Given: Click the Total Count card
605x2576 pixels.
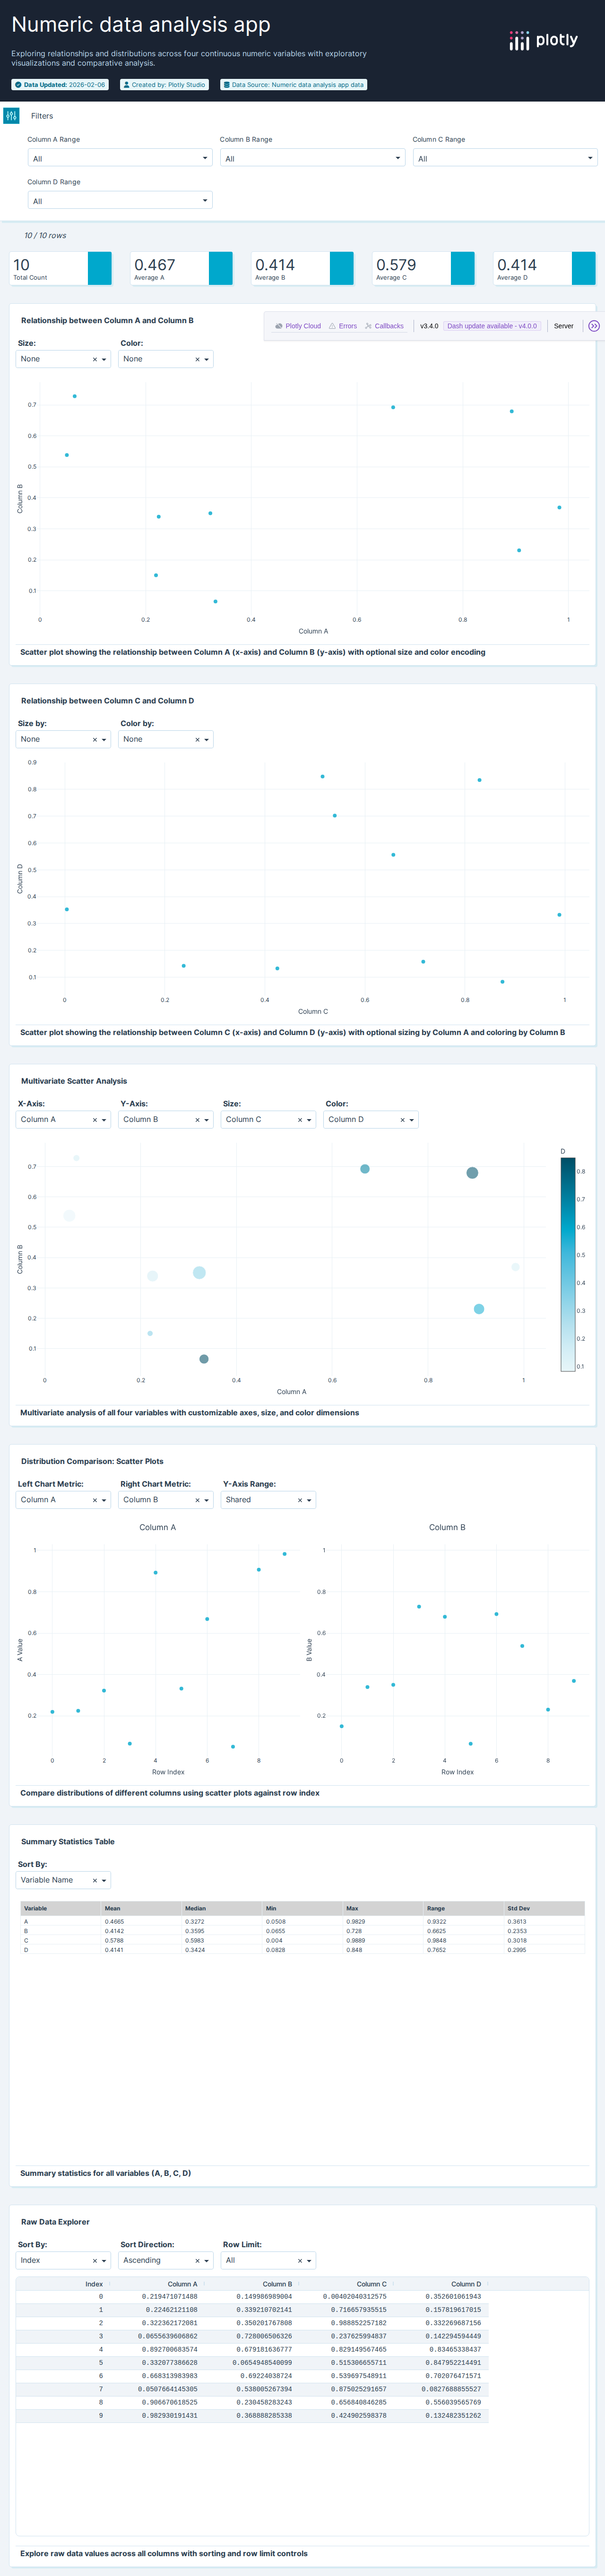Looking at the screenshot, I should click(x=61, y=269).
